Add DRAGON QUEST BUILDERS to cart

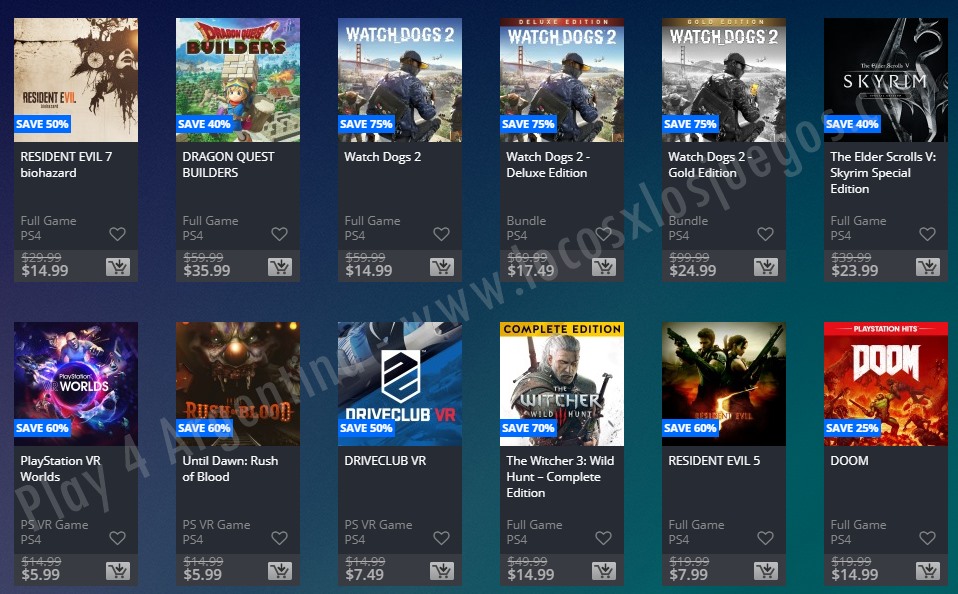[x=280, y=266]
